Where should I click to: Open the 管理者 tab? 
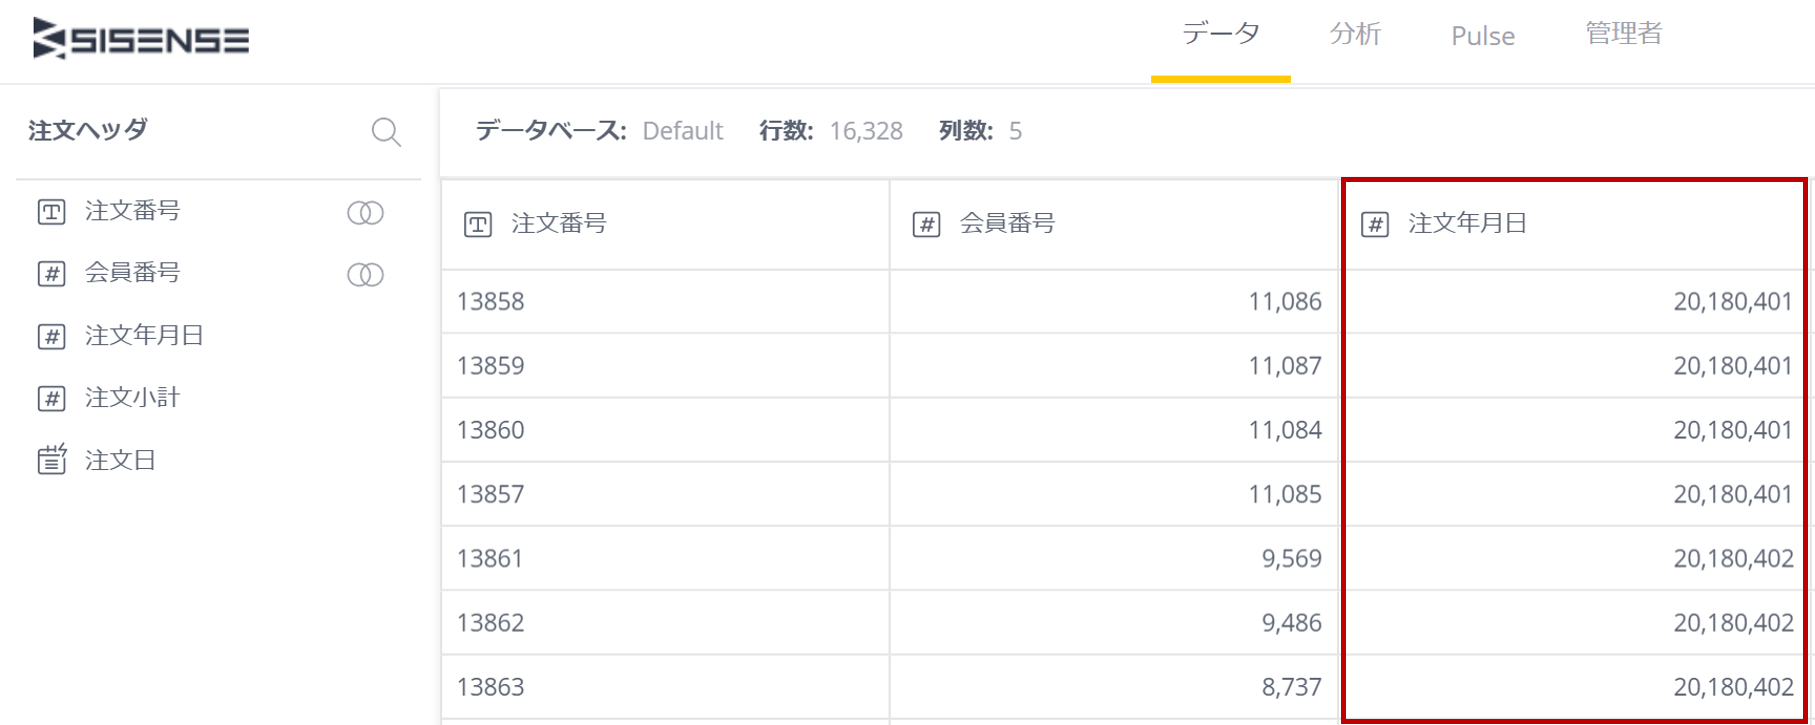tap(1623, 34)
